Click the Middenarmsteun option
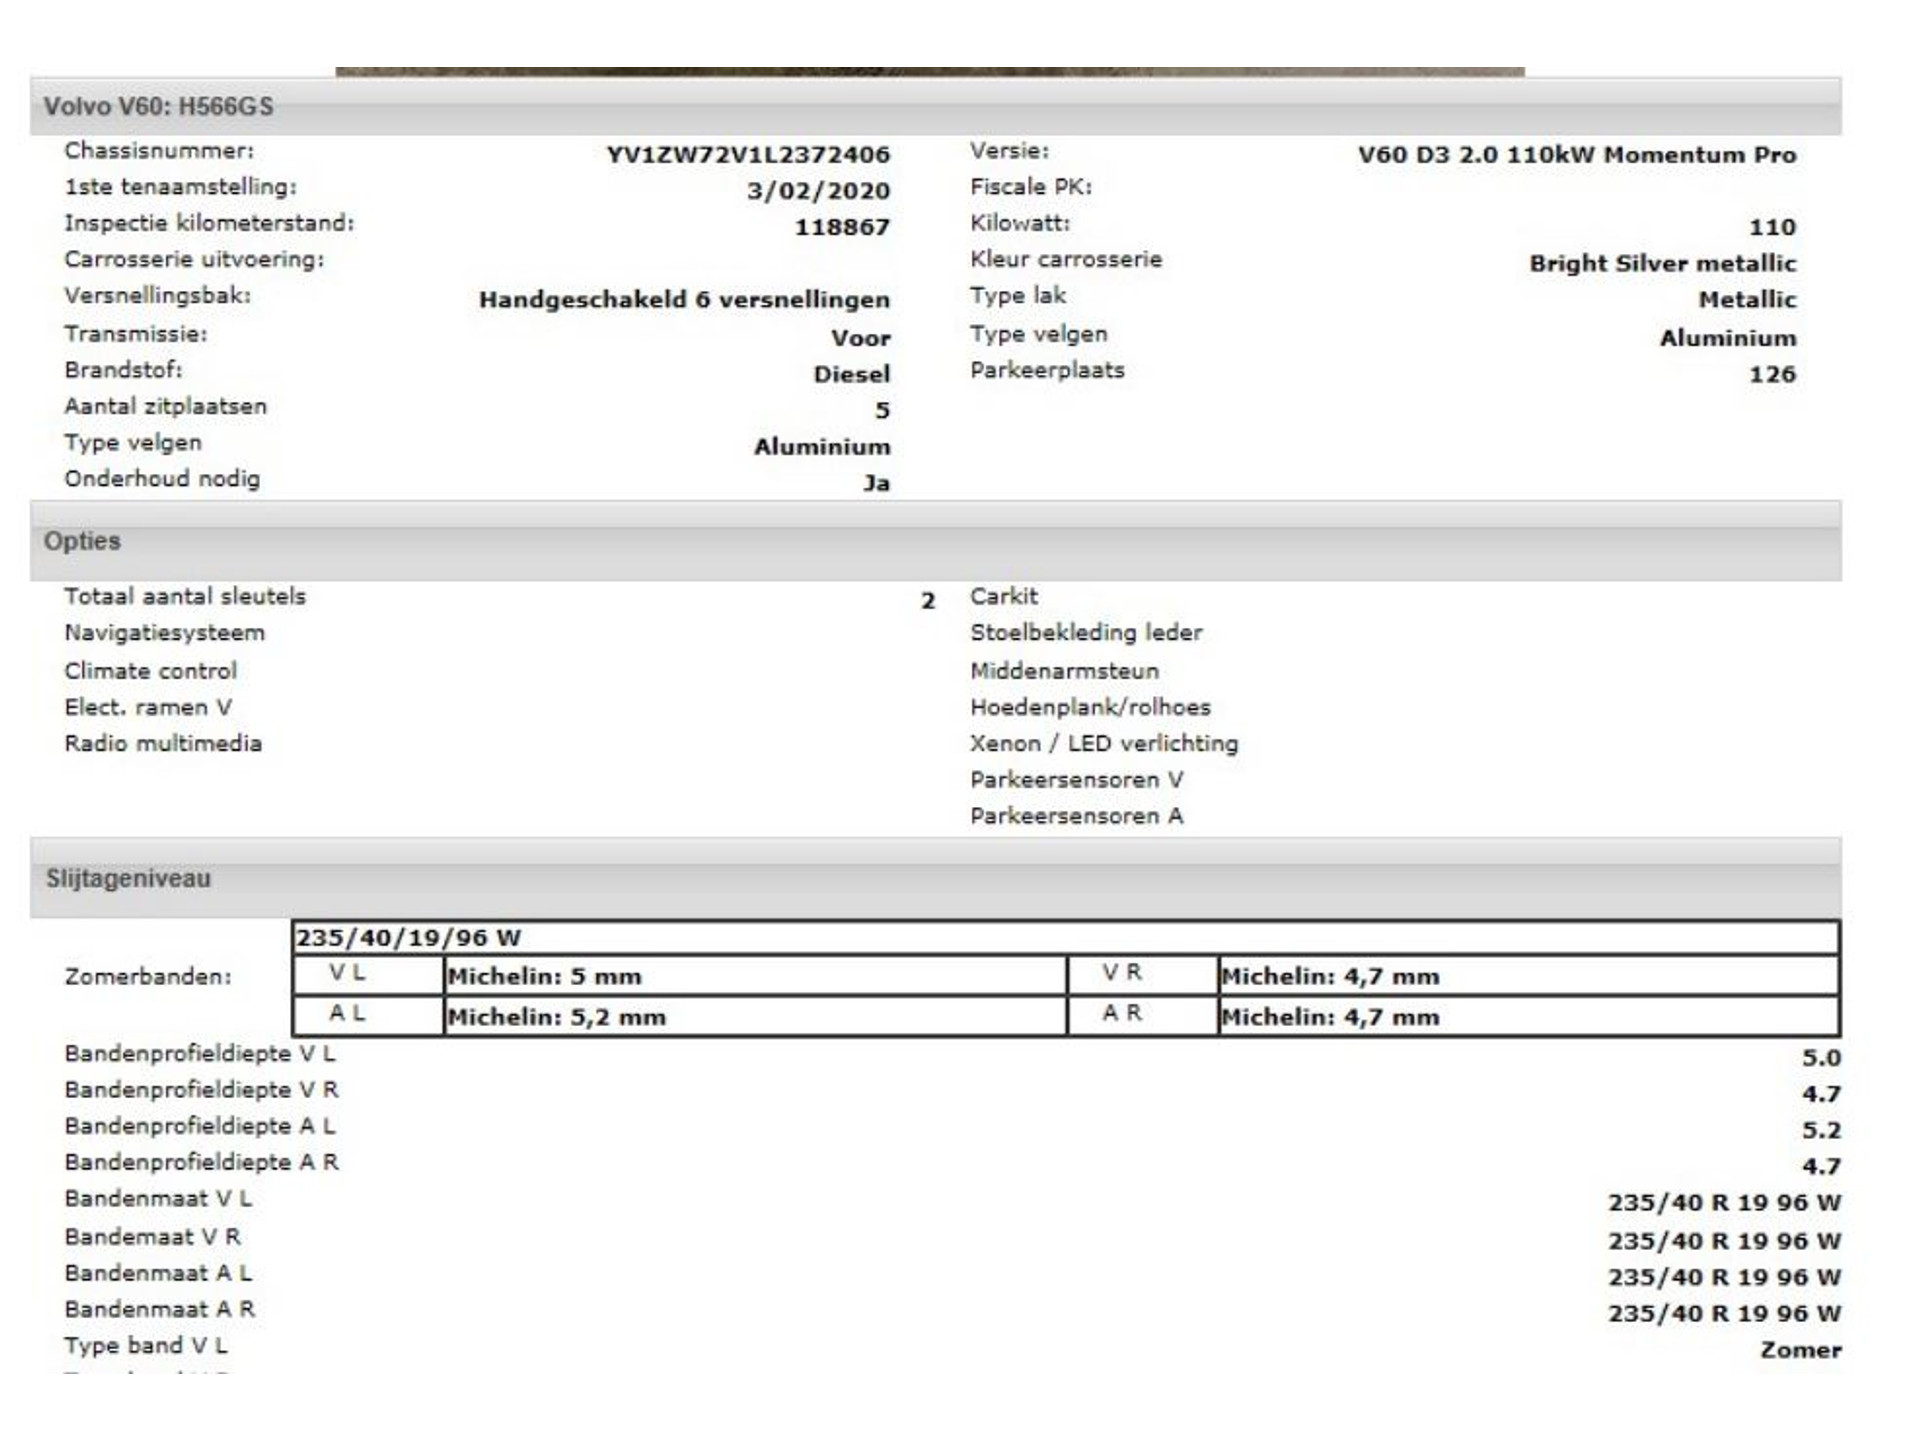 [1064, 671]
